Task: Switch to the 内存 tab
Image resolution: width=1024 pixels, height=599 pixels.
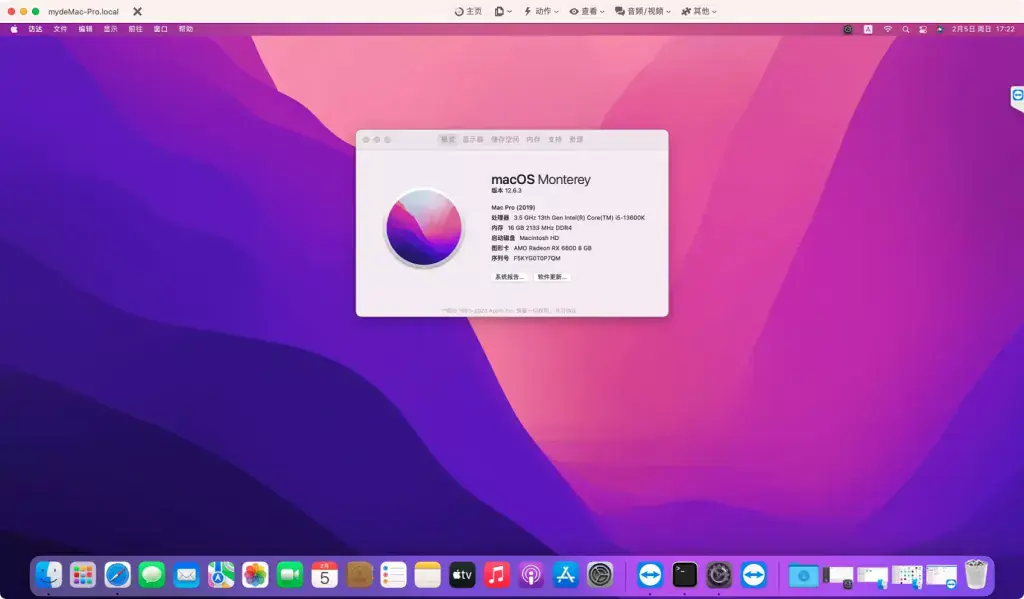Action: 534,140
